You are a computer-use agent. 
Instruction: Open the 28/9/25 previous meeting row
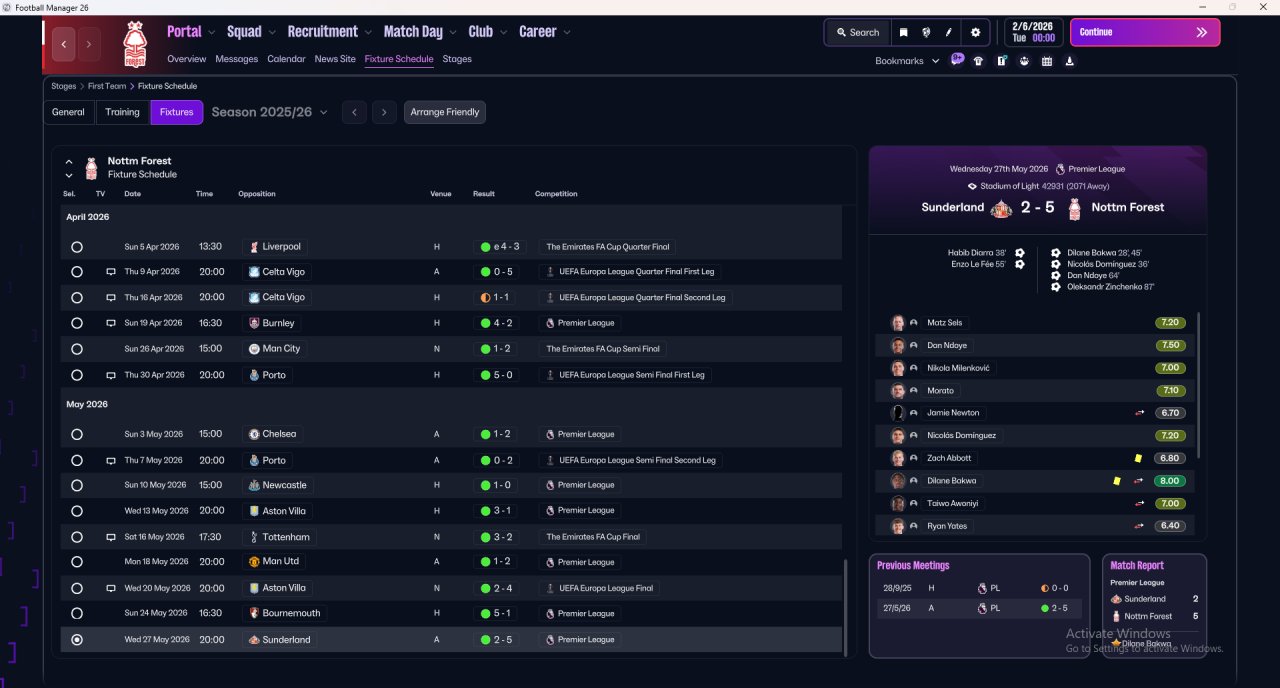[979, 588]
